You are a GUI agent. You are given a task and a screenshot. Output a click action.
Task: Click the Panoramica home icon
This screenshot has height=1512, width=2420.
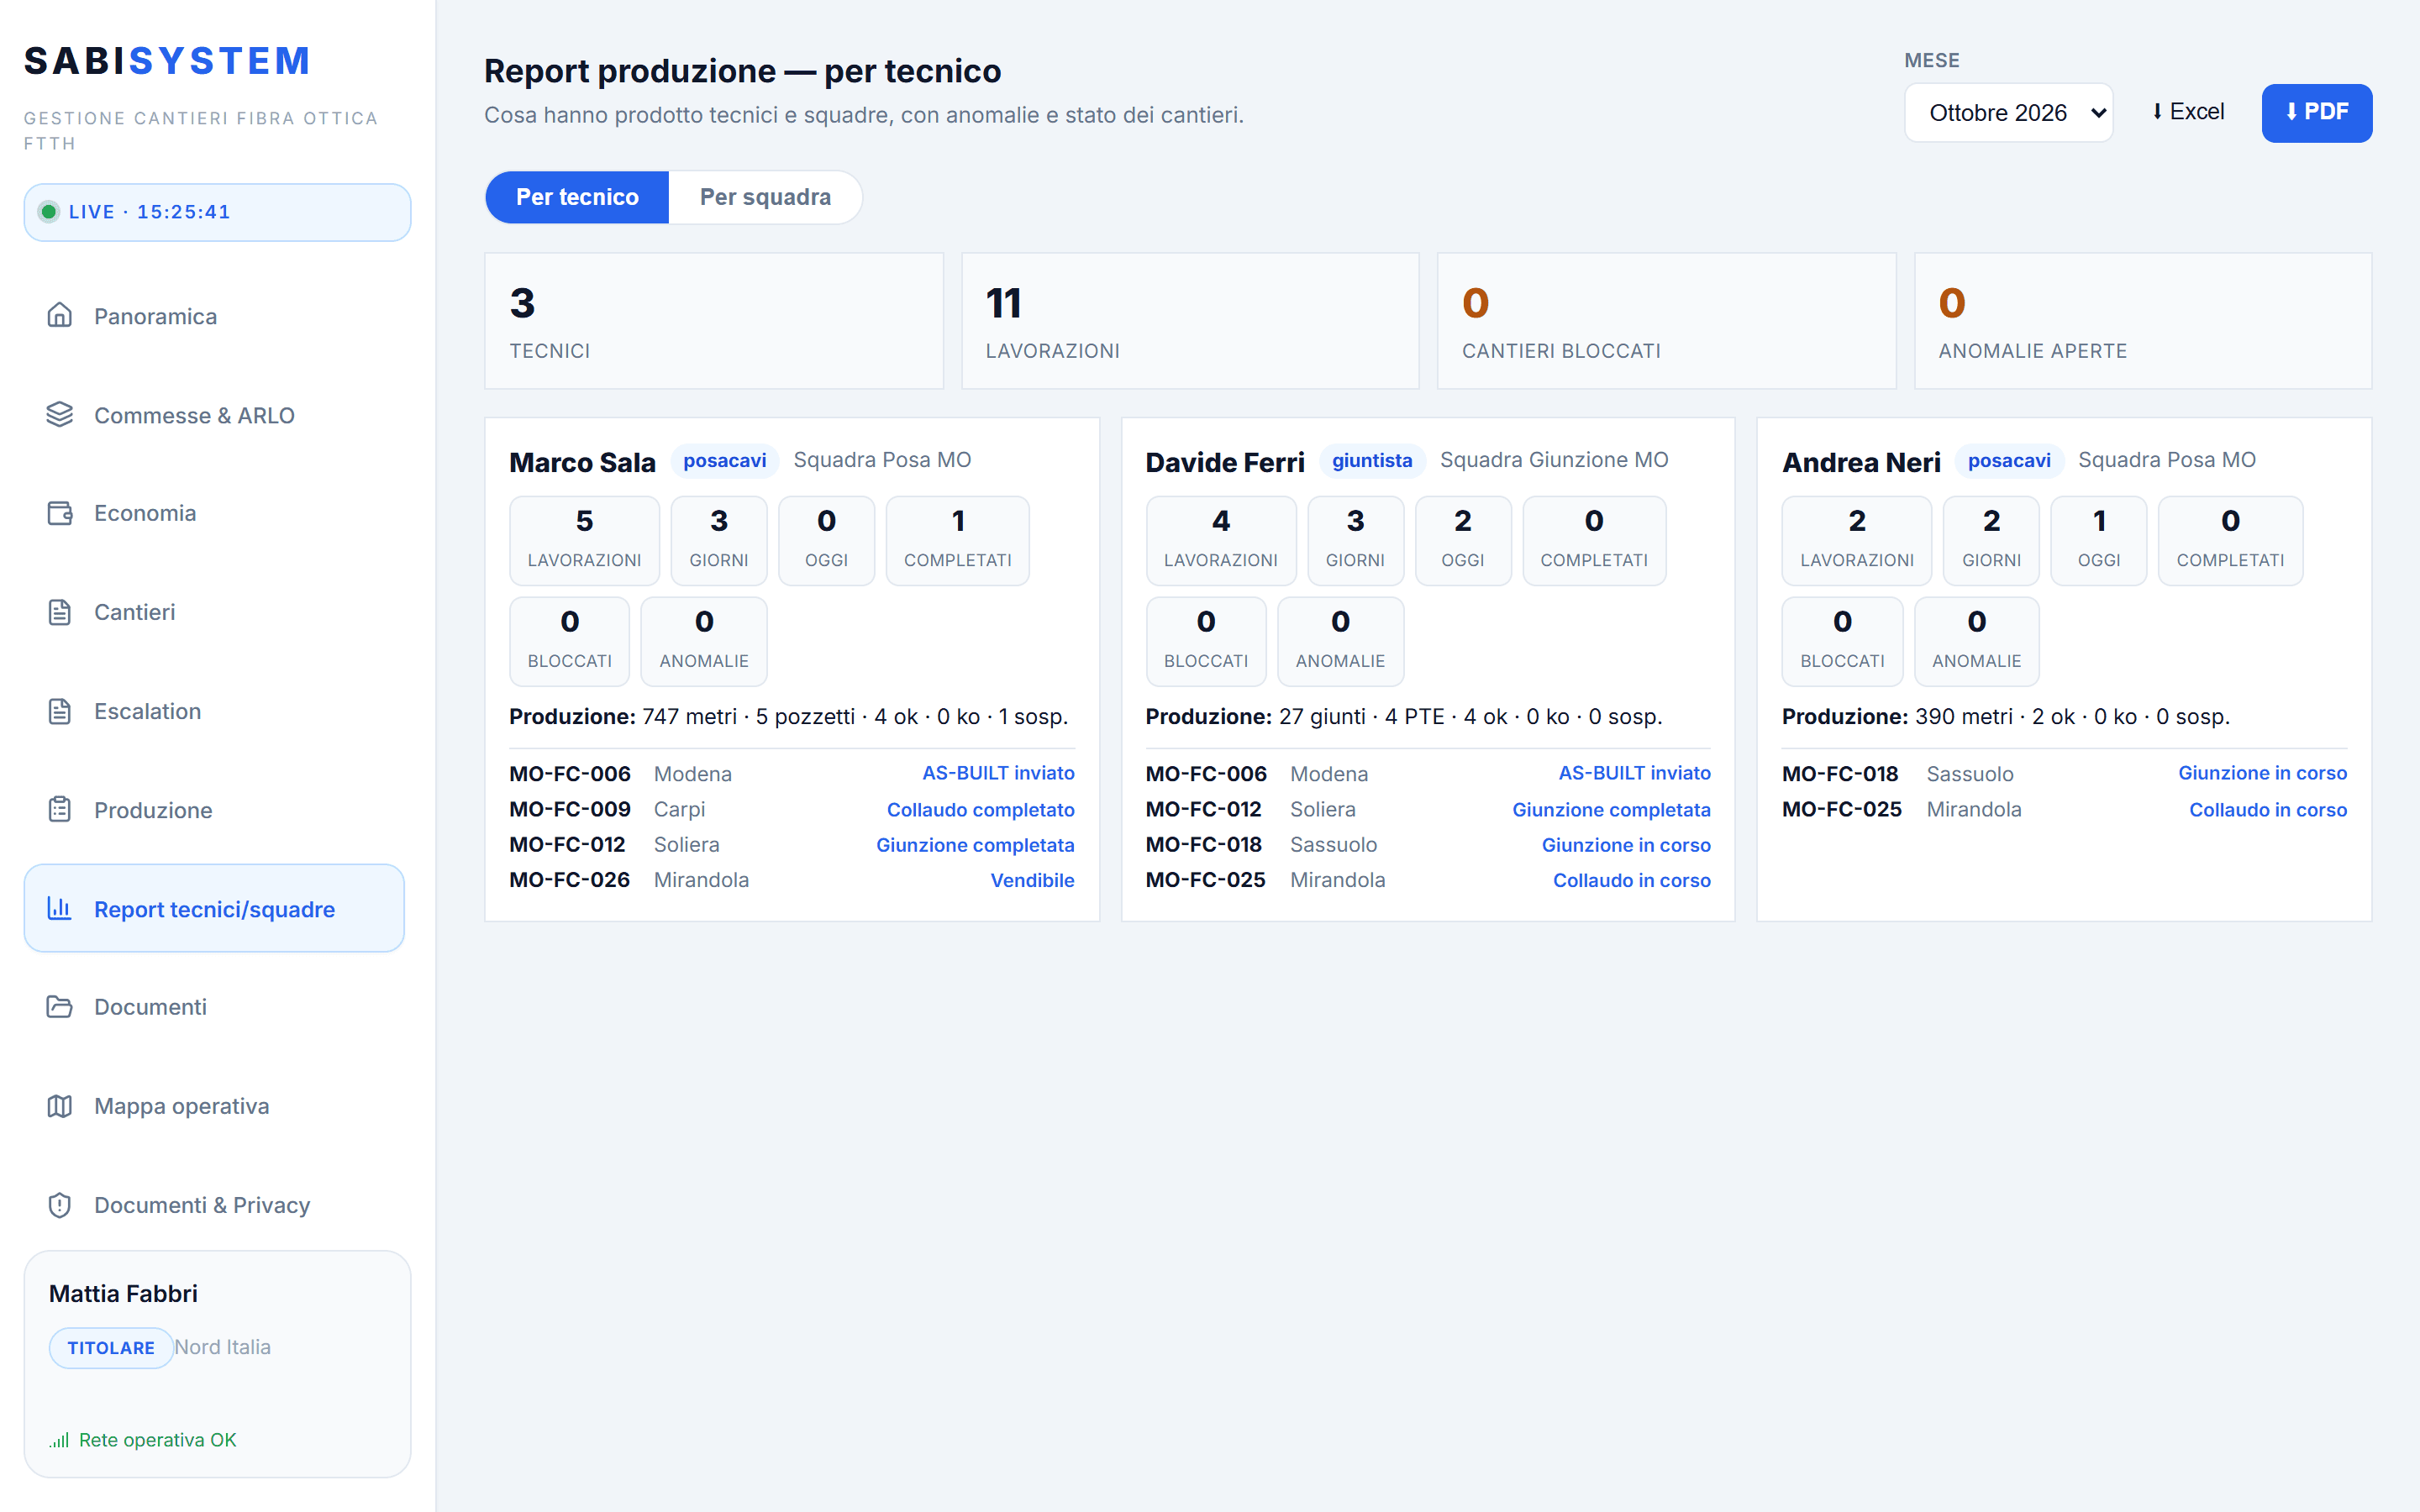(x=60, y=316)
